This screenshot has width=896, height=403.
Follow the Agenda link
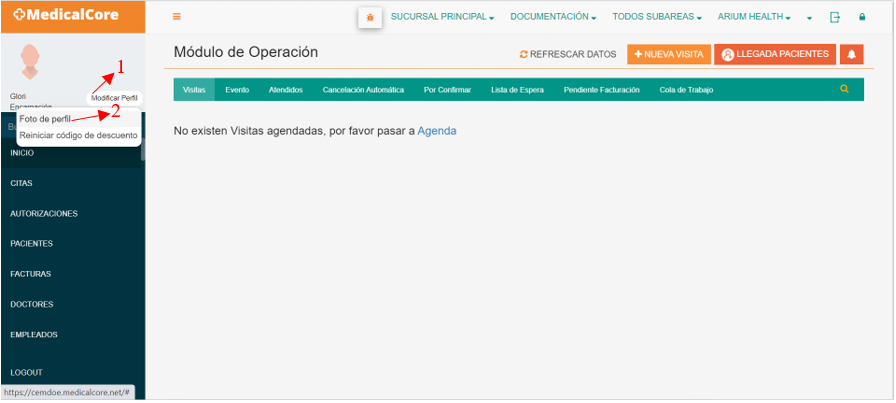(x=437, y=131)
